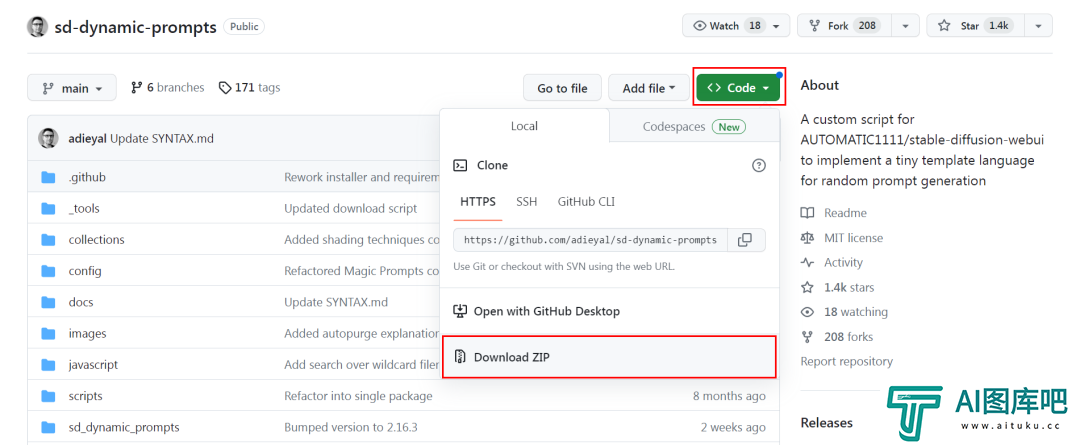
Task: Click the book icon beside Readme
Action: click(x=807, y=213)
